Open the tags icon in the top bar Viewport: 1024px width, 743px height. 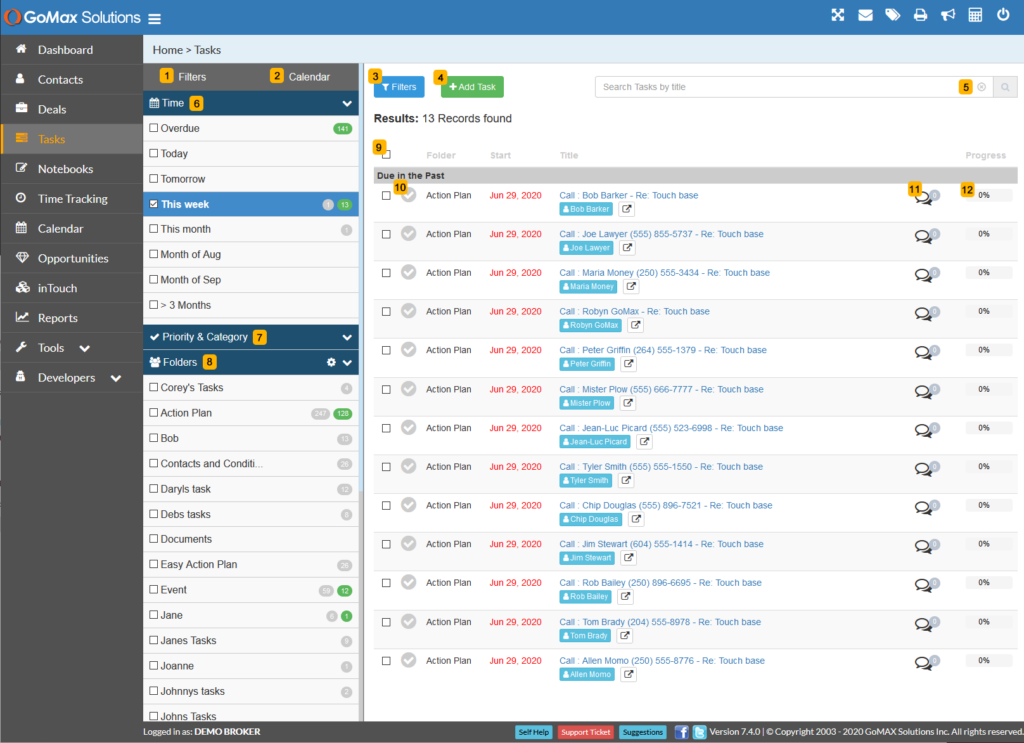tap(893, 15)
